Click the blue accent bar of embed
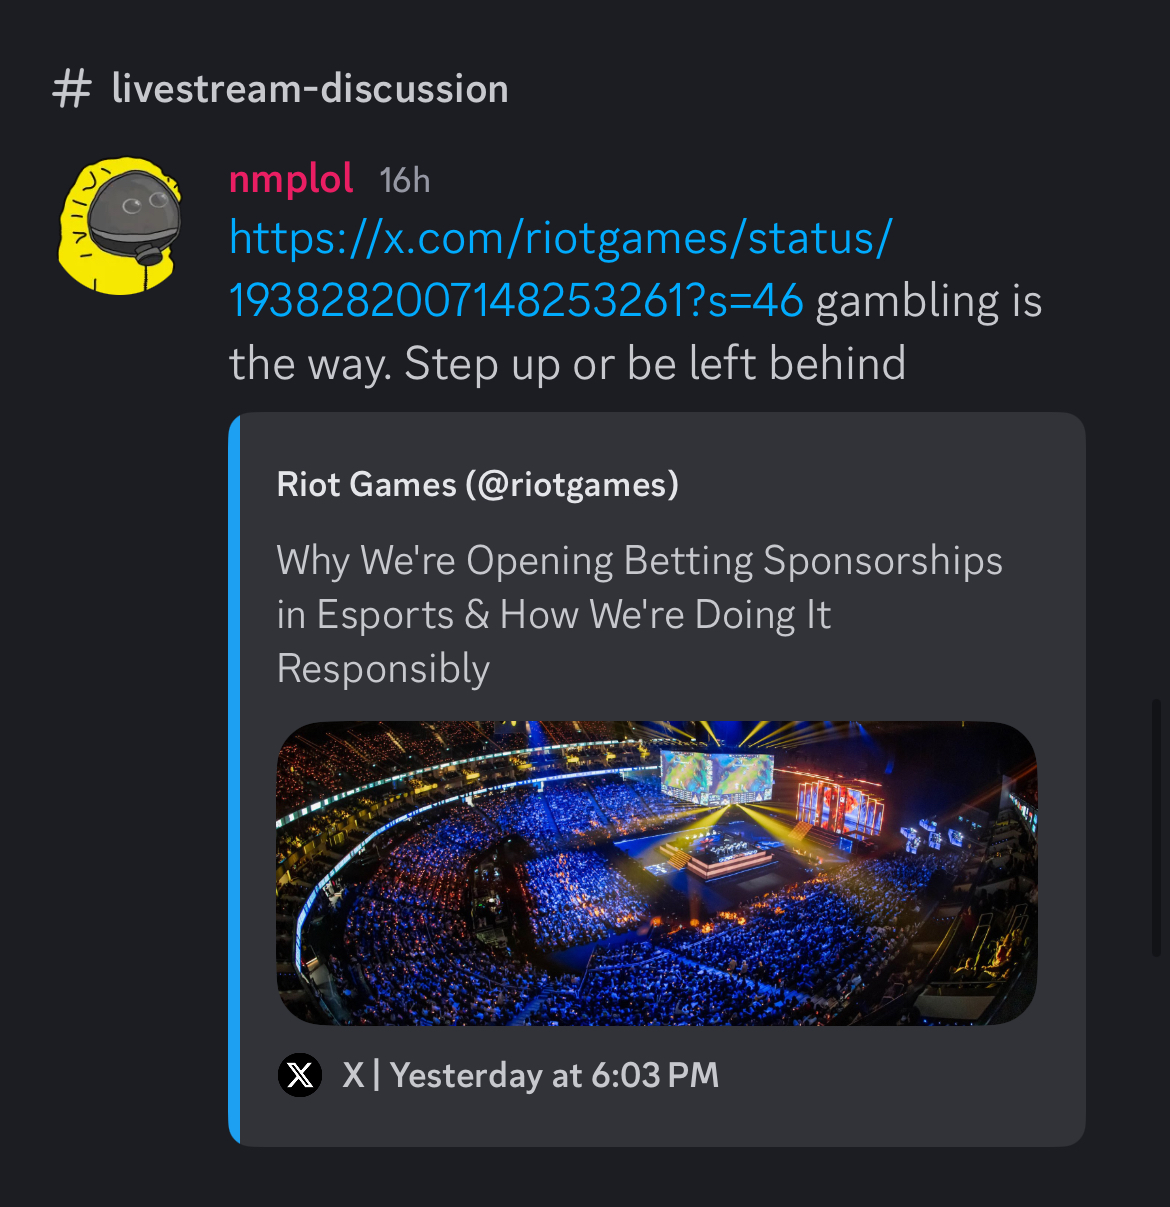The height and width of the screenshot is (1207, 1170). 234,779
